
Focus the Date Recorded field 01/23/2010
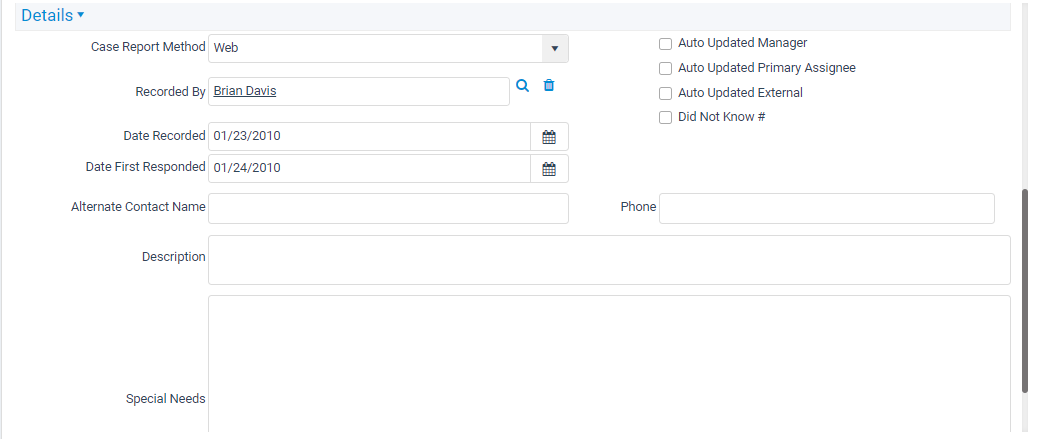click(x=370, y=137)
